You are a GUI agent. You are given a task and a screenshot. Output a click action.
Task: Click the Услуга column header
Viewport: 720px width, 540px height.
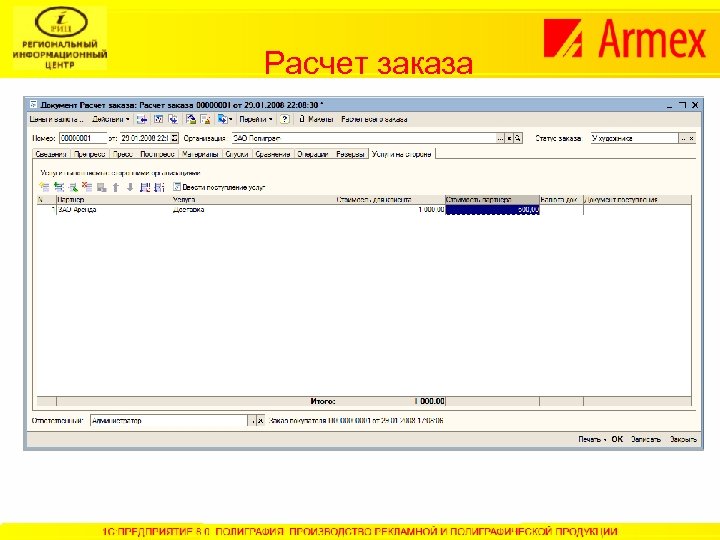pyautogui.click(x=253, y=200)
